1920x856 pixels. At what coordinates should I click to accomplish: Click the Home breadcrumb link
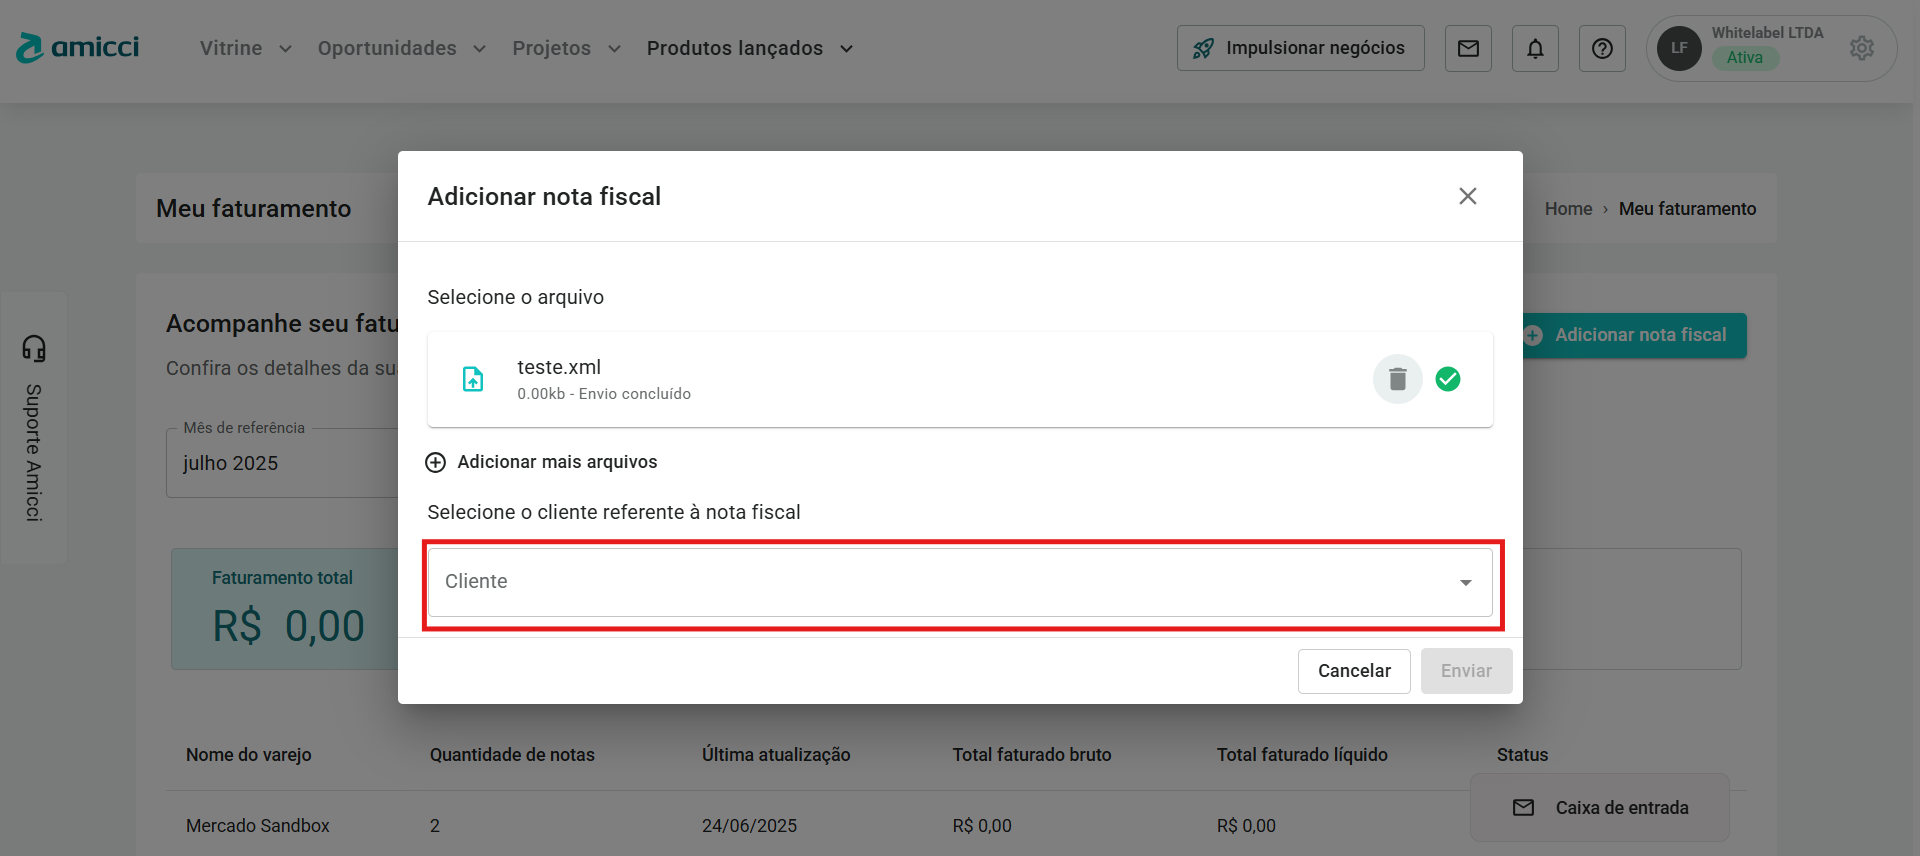pos(1567,209)
